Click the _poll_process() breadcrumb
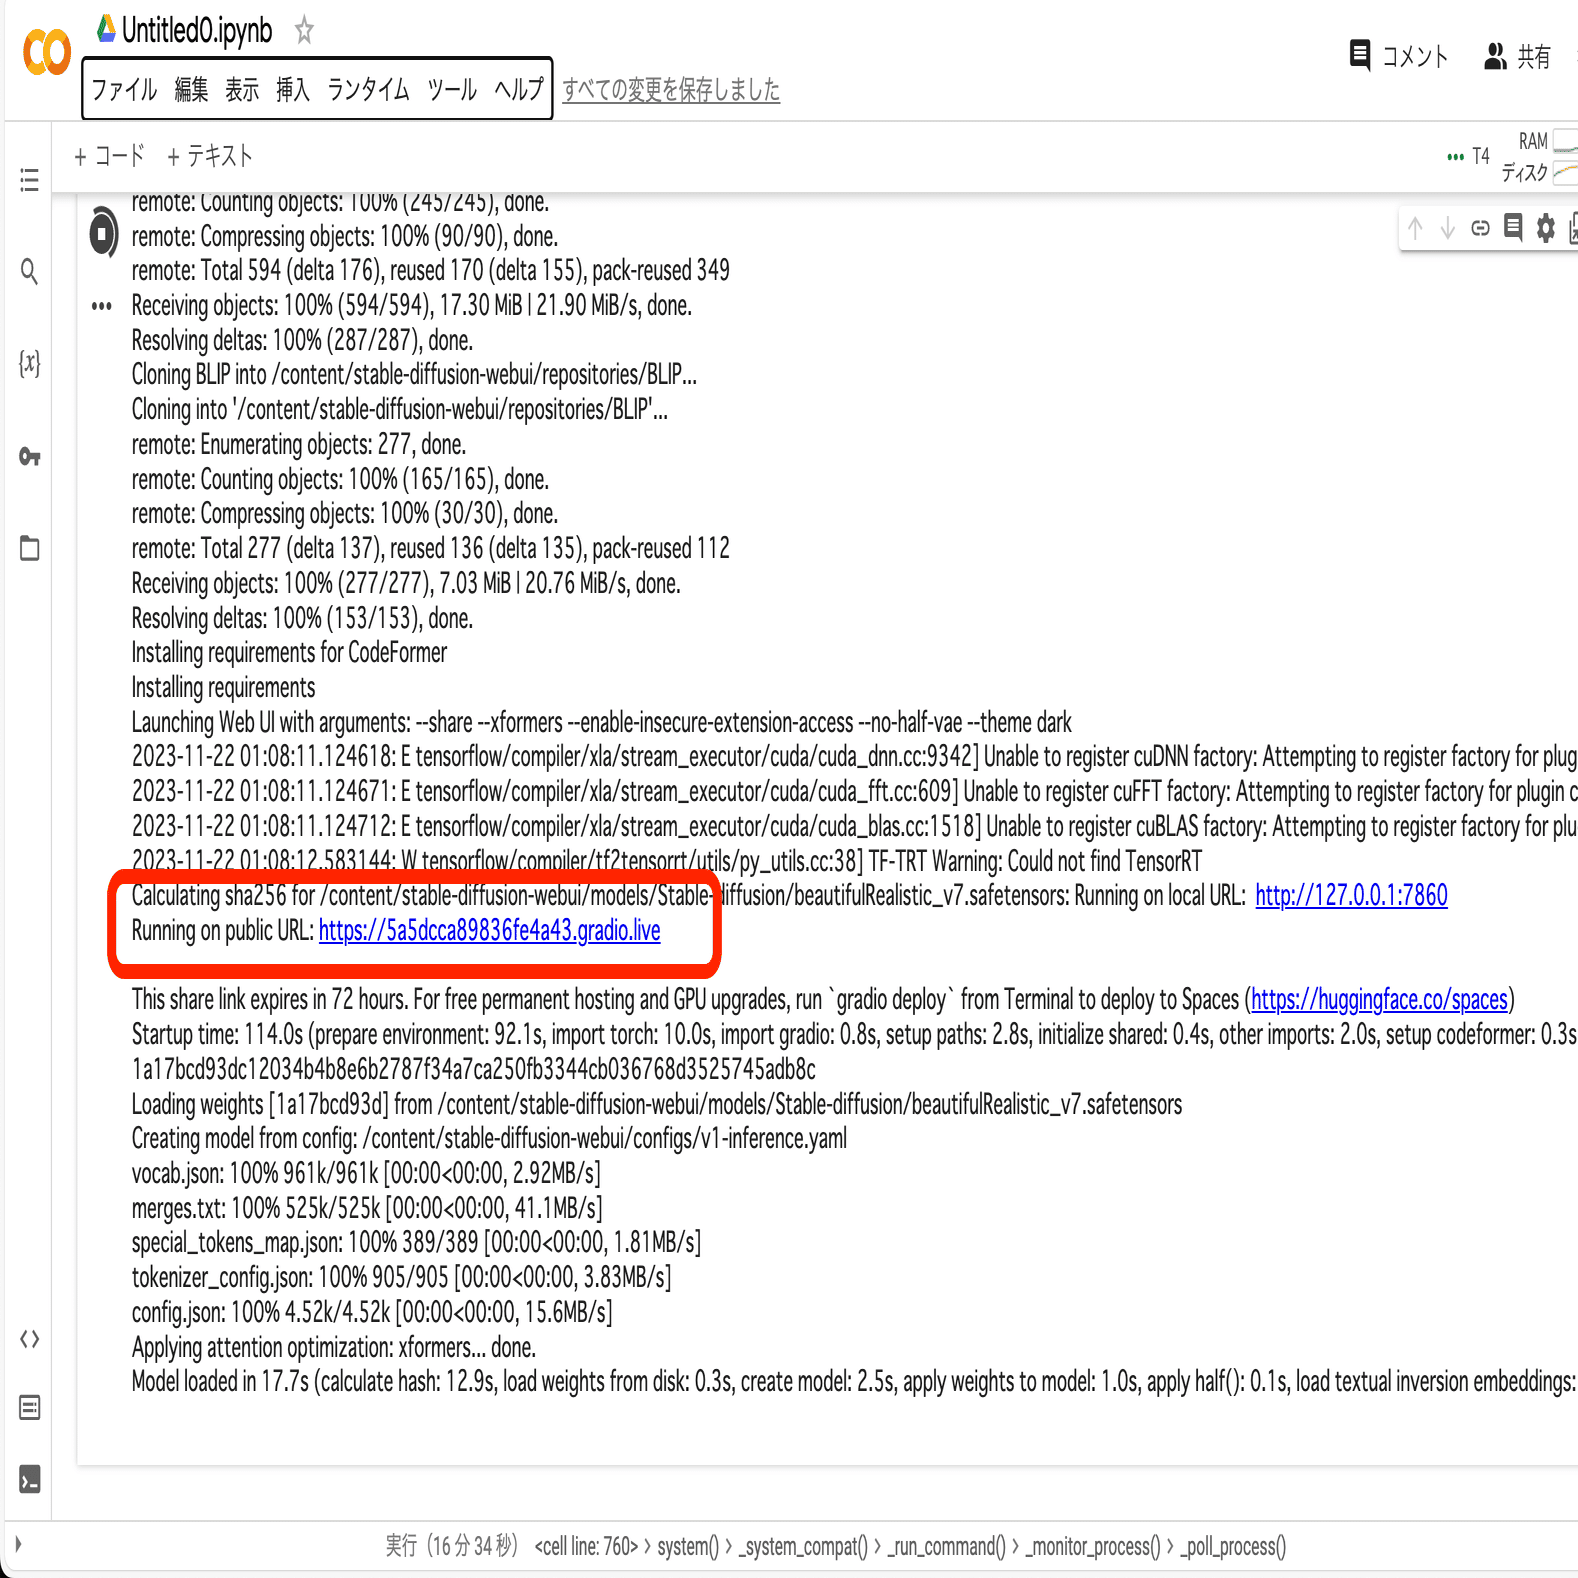This screenshot has height=1578, width=1578. pyautogui.click(x=1233, y=1546)
